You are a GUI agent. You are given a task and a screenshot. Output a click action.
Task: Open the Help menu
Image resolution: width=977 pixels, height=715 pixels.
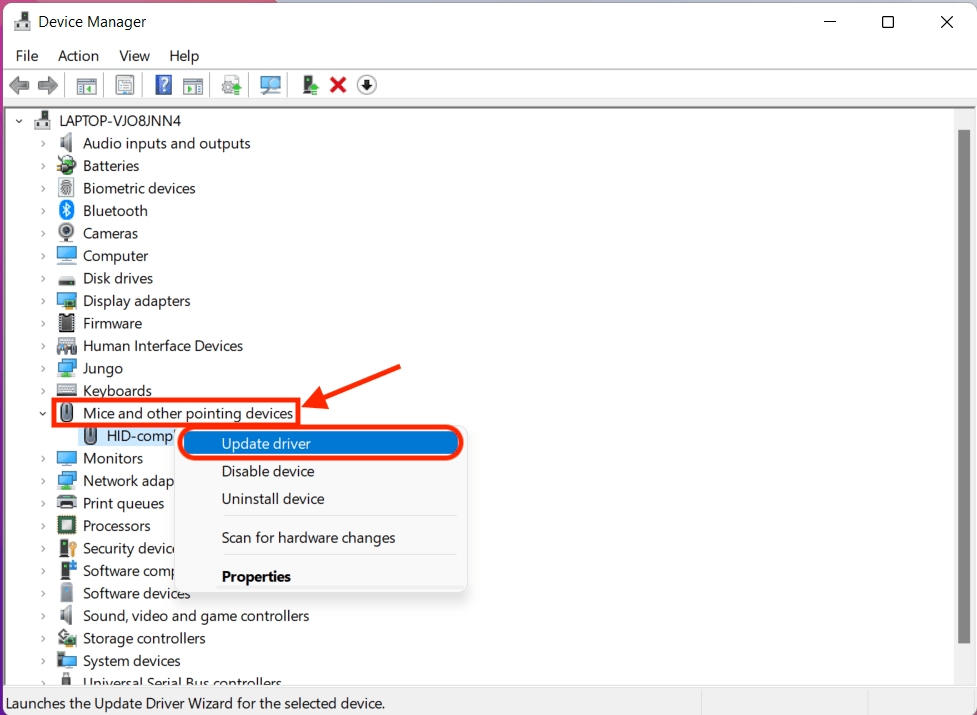pyautogui.click(x=184, y=56)
